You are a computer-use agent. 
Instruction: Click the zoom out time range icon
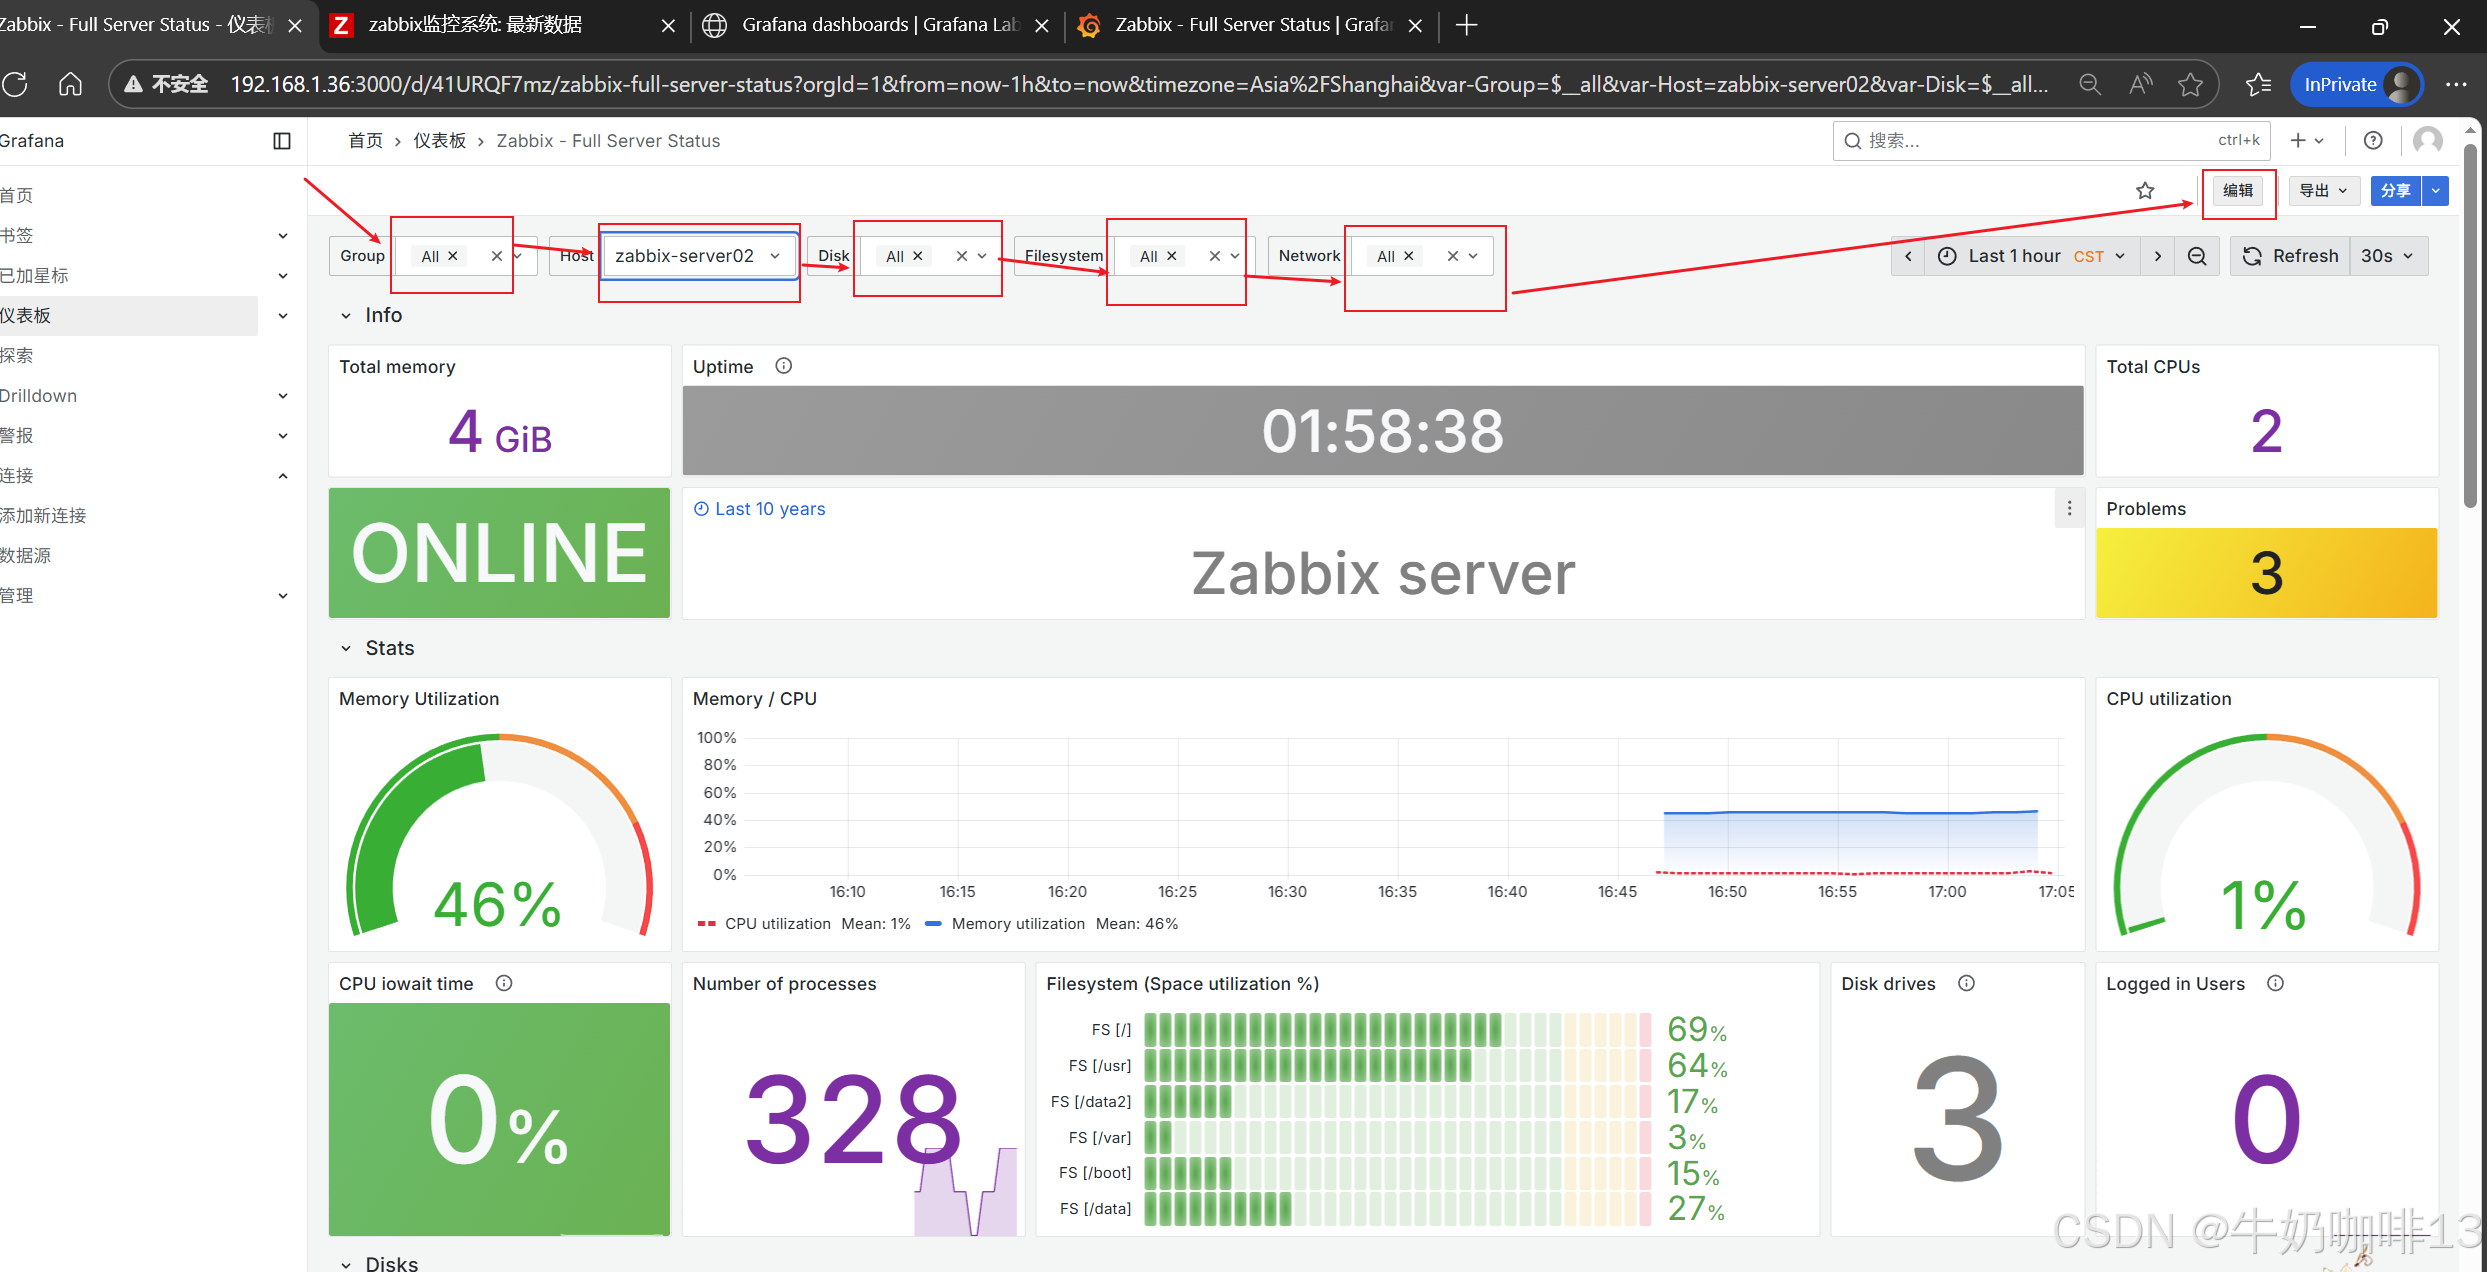click(x=2196, y=256)
